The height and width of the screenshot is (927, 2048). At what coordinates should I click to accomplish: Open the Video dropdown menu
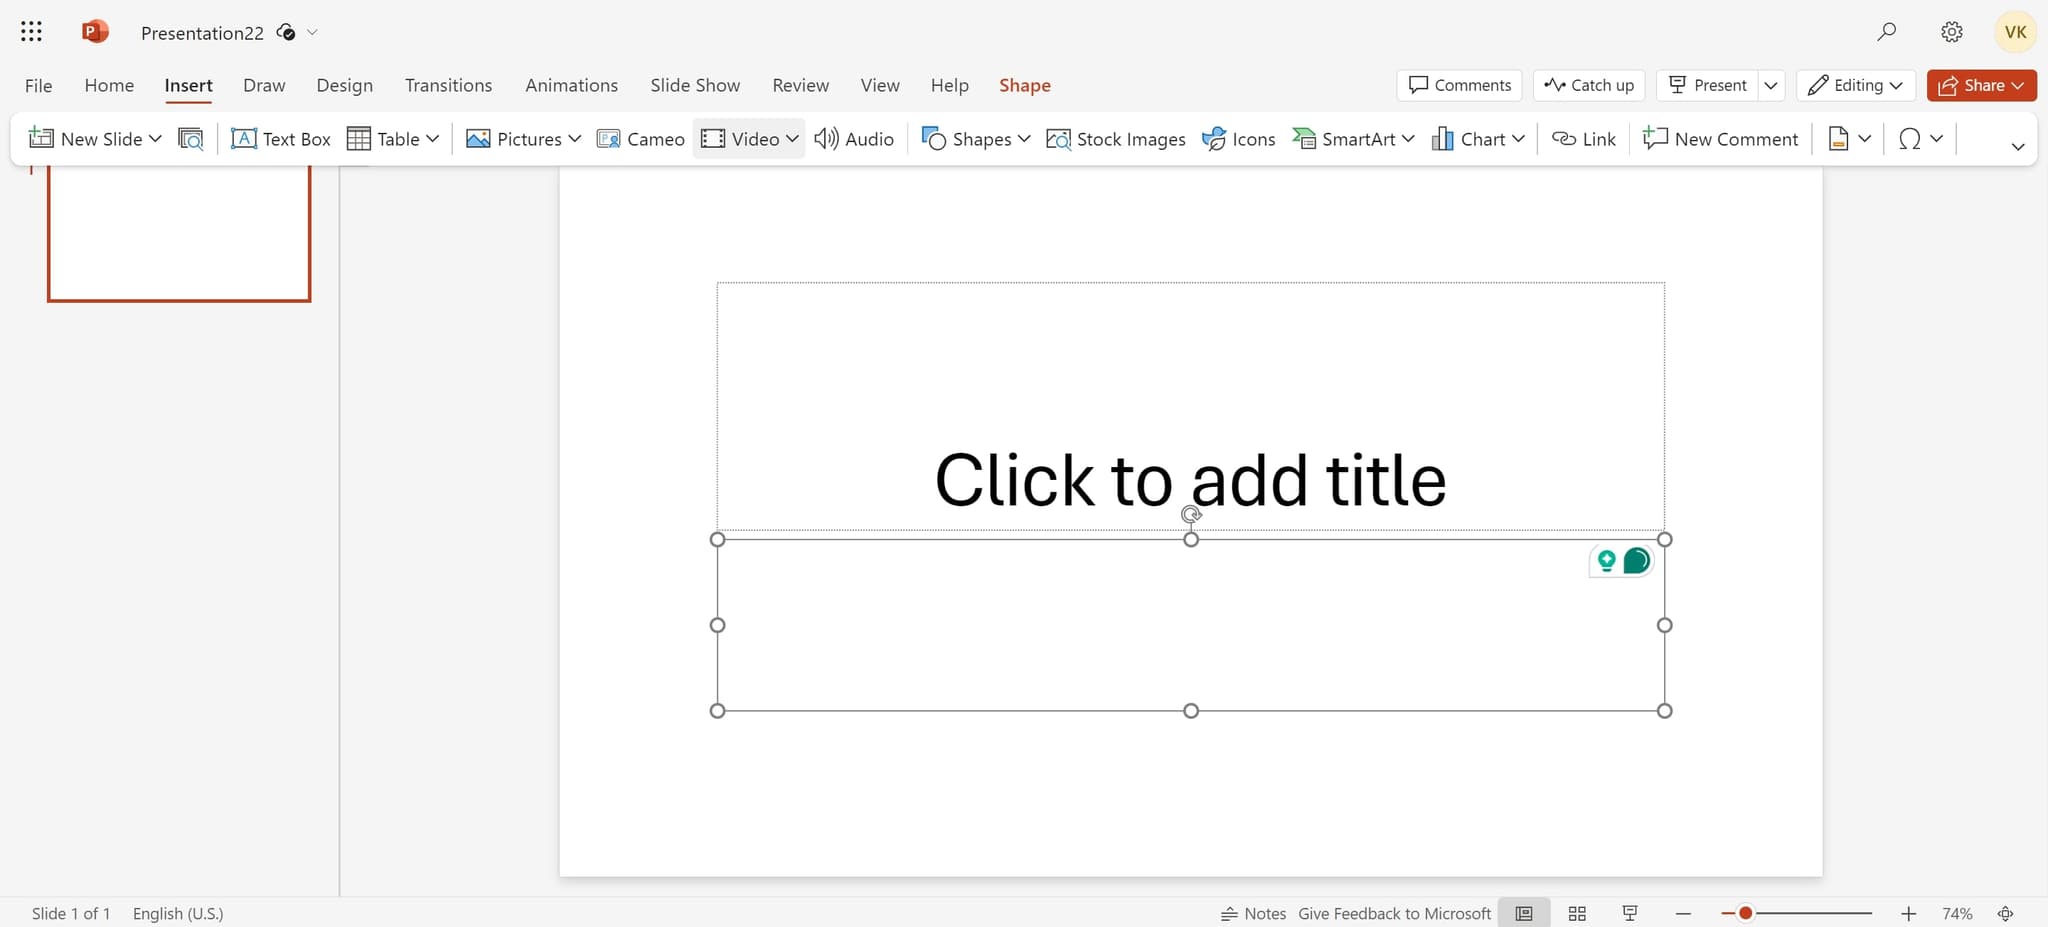tap(790, 138)
